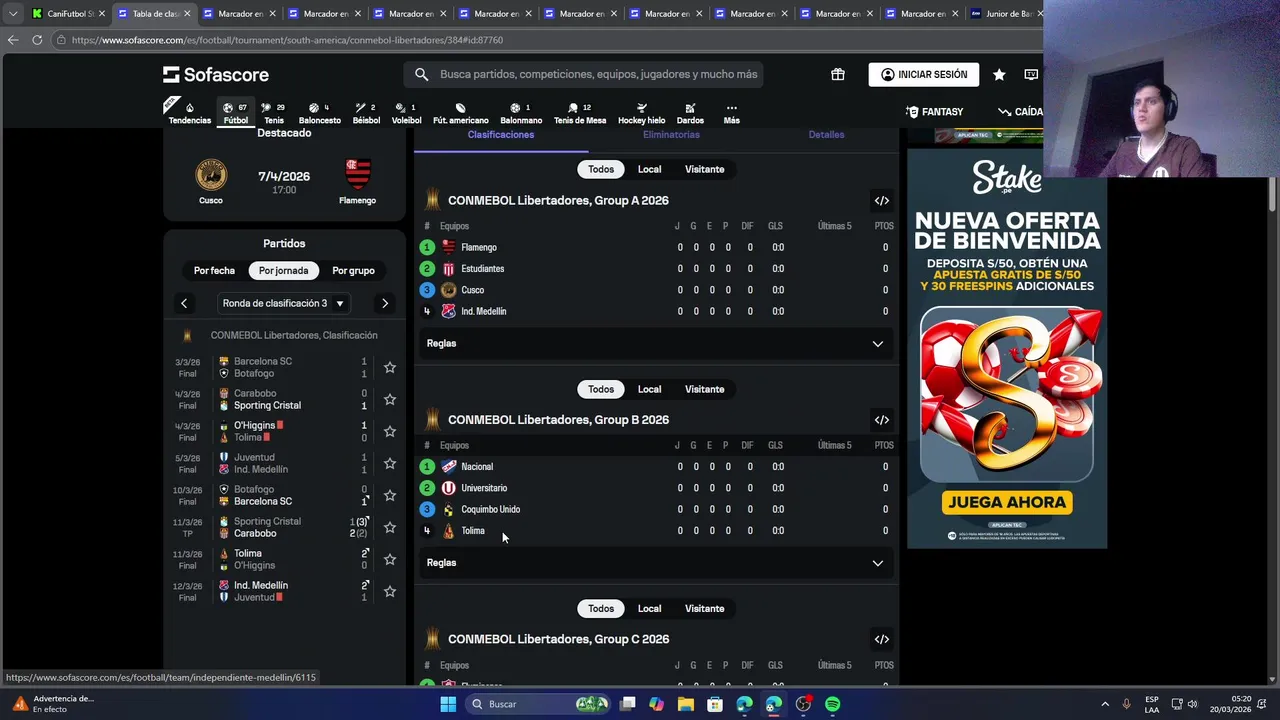The image size is (1280, 720).
Task: Favorite the Ind. Medellín vs Juventud 12/3/26 match
Action: click(x=390, y=592)
